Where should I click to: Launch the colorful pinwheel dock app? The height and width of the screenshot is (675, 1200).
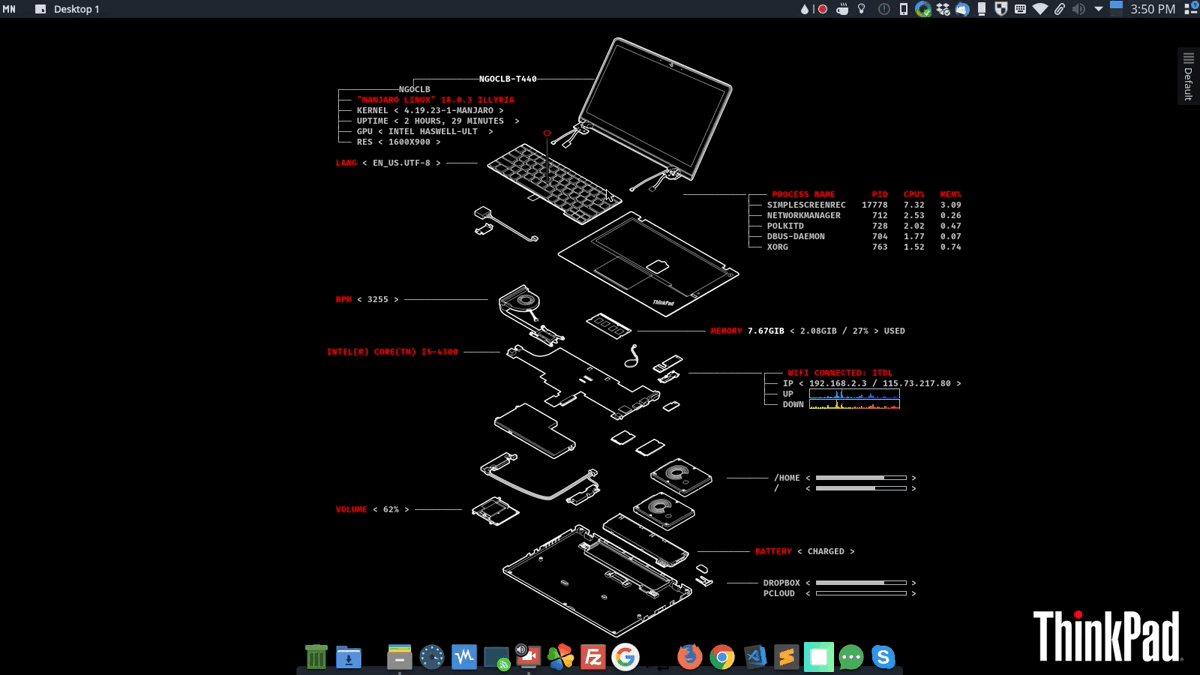(561, 656)
